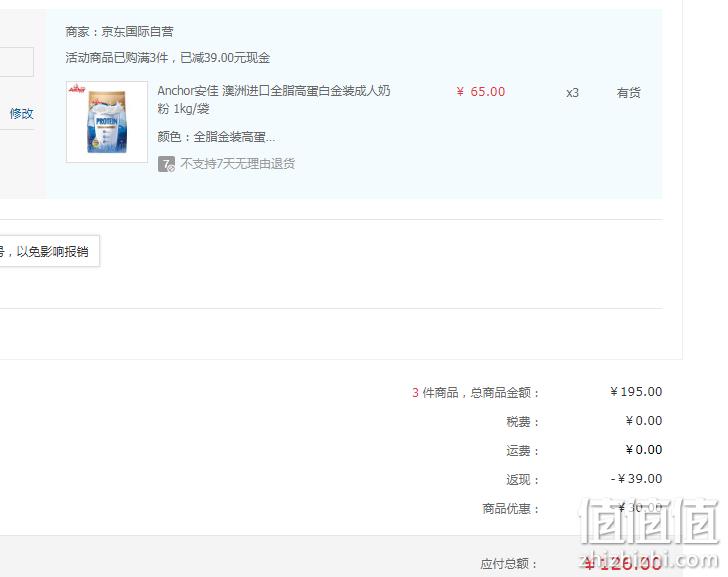Click the partially visible input box at left
This screenshot has width=728, height=577.
(x=17, y=62)
